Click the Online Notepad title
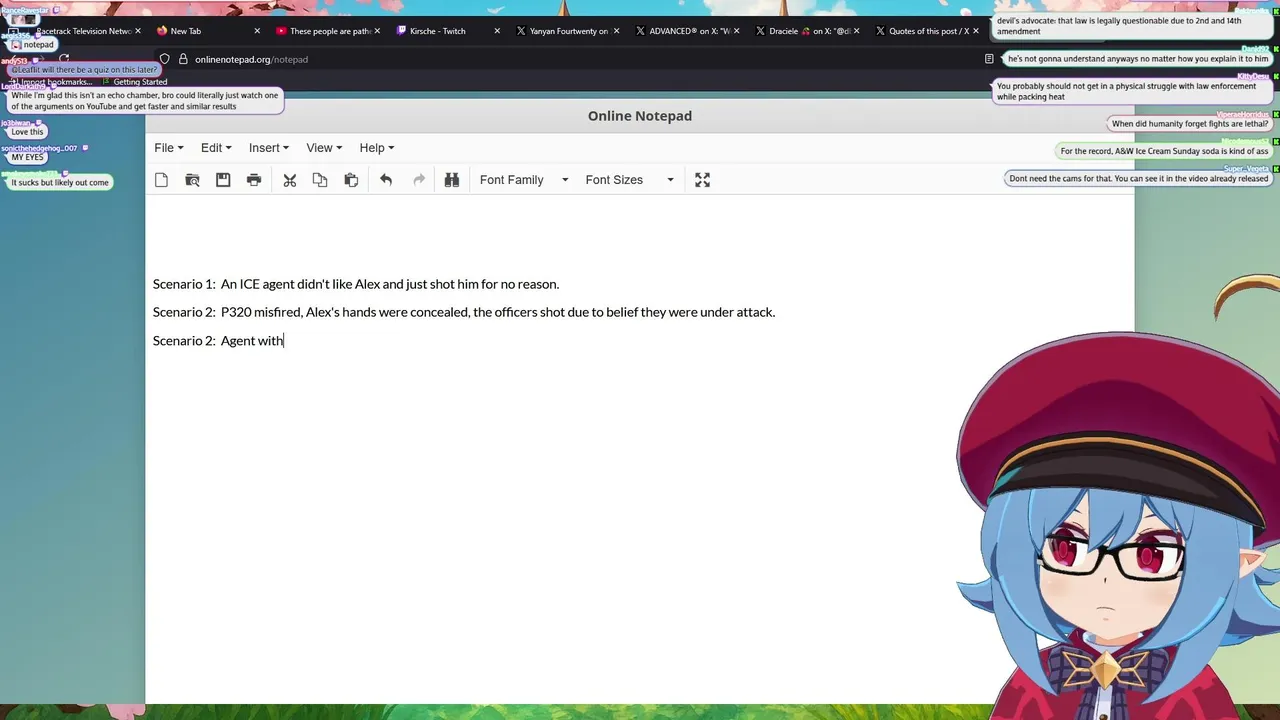 640,116
